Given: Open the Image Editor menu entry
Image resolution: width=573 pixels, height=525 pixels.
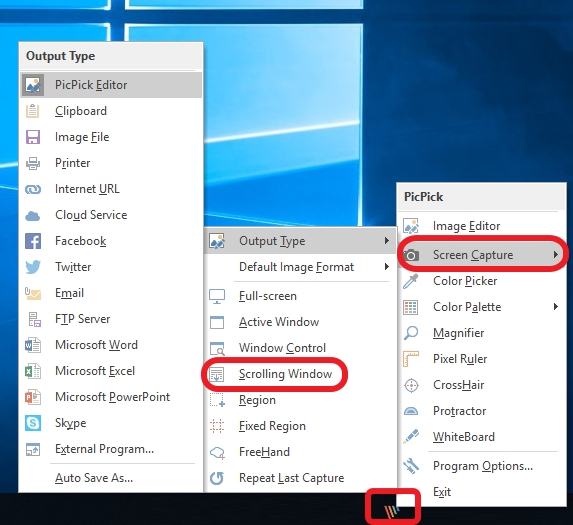Looking at the screenshot, I should (482, 226).
